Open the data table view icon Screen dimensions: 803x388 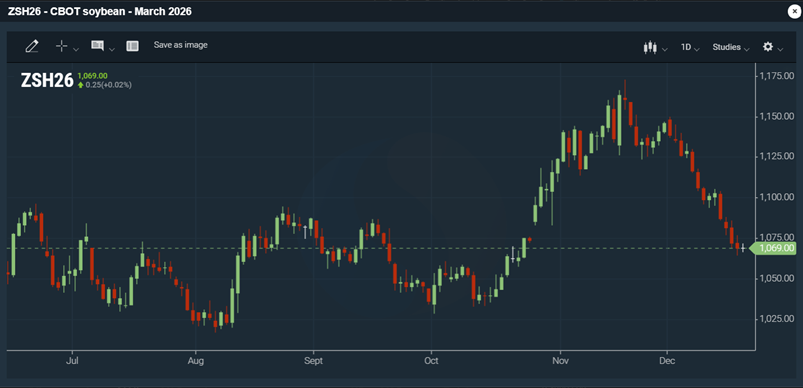133,46
